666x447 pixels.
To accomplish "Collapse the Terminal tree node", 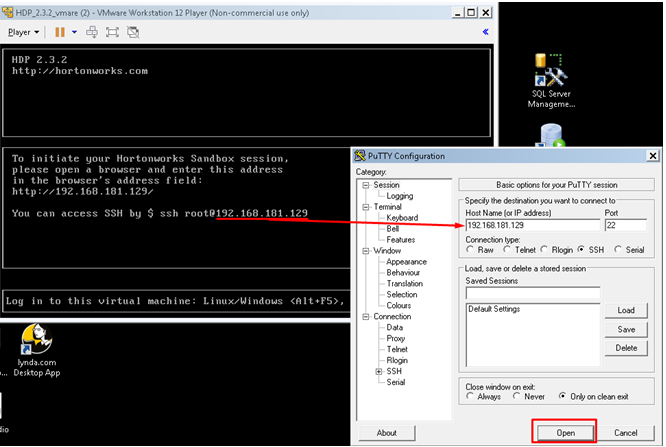I will coord(366,207).
